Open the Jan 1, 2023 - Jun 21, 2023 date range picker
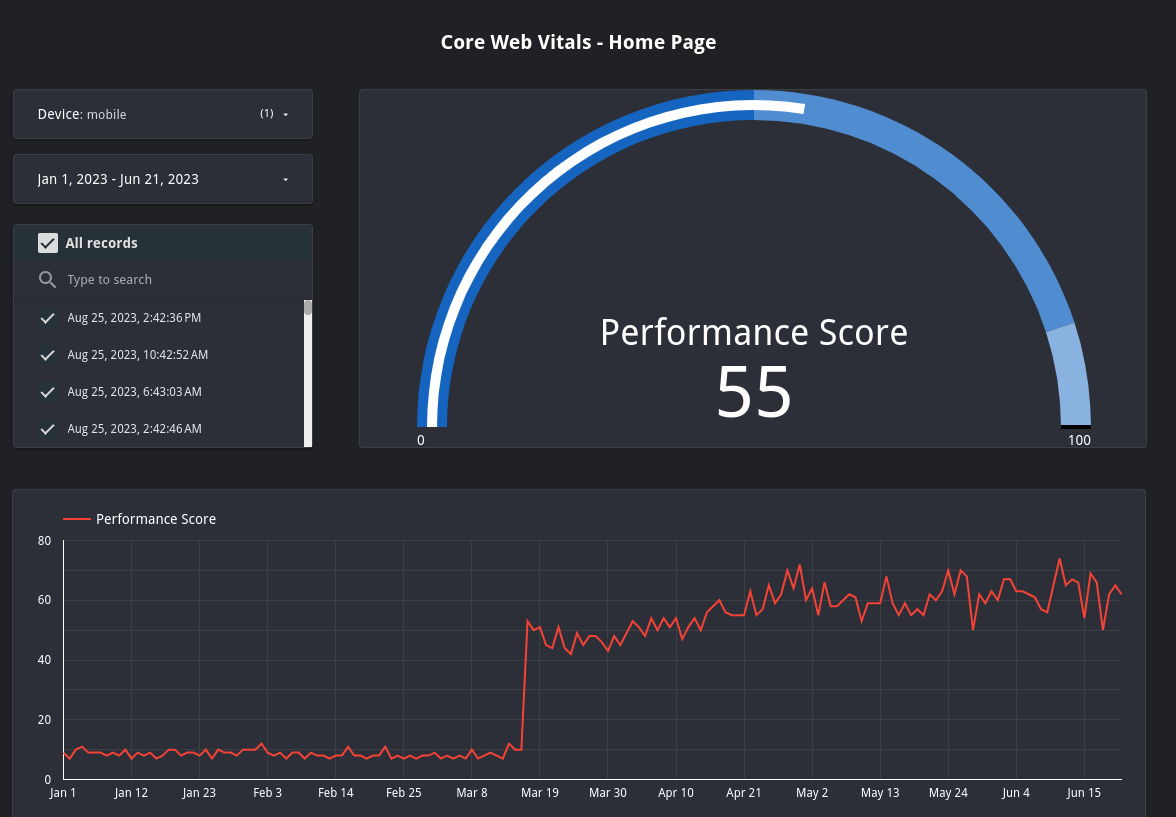This screenshot has width=1176, height=817. [163, 179]
